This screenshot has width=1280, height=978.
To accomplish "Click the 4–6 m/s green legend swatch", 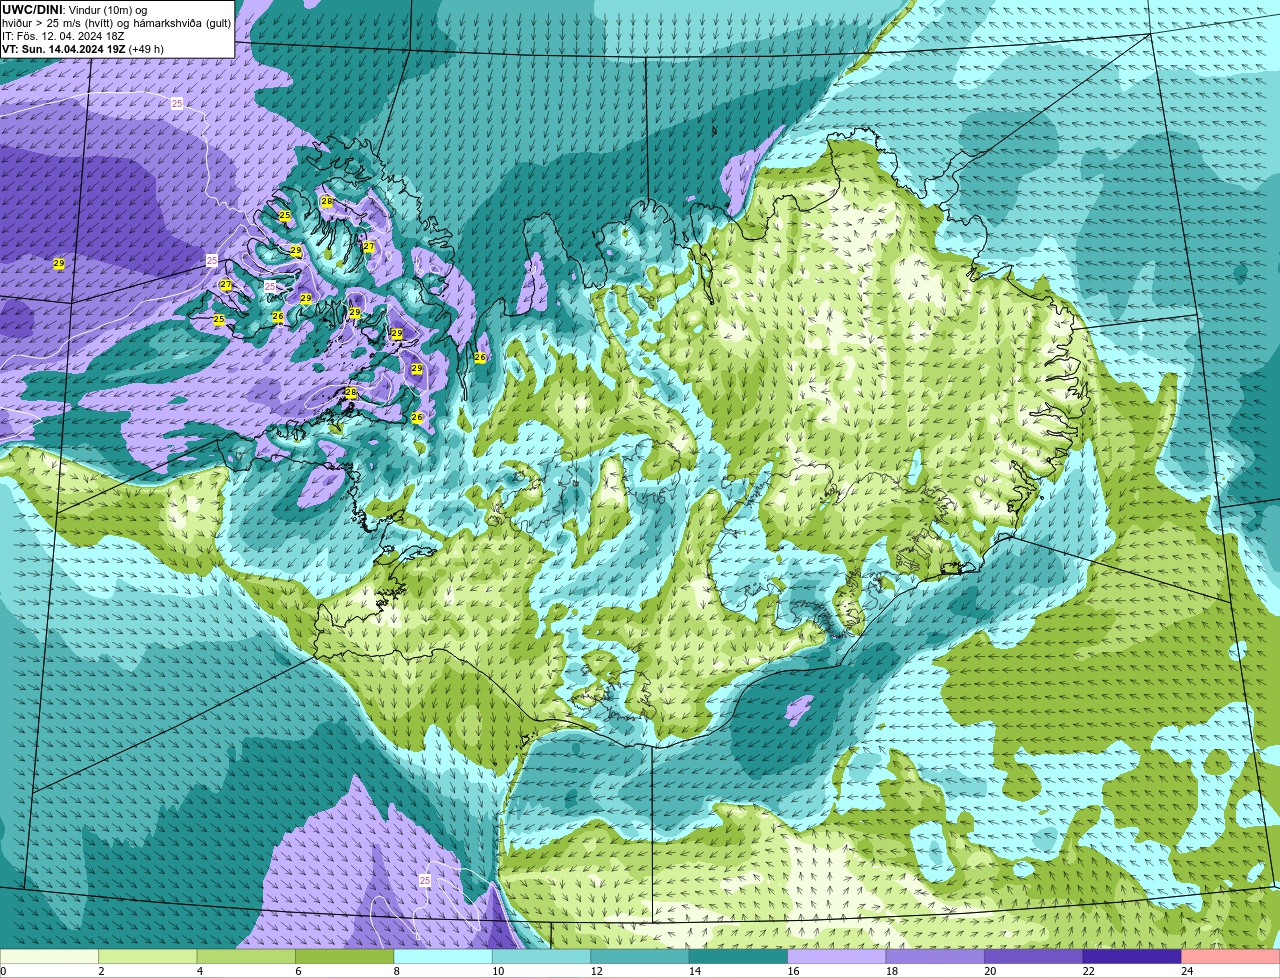I will point(246,956).
